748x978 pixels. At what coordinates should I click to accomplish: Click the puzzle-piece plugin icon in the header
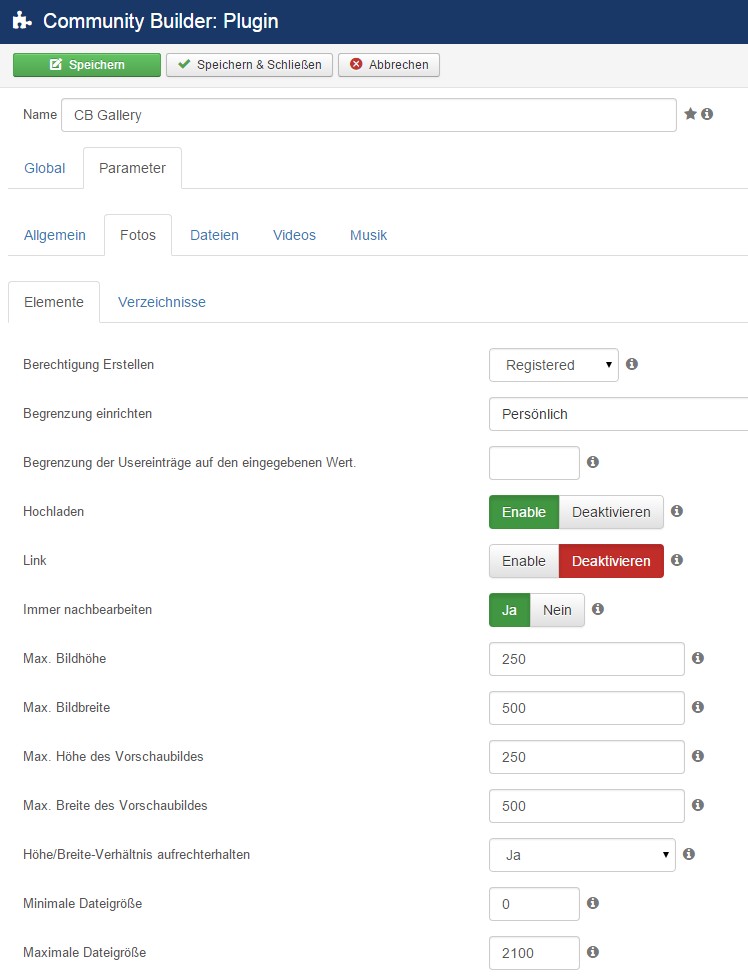22,21
